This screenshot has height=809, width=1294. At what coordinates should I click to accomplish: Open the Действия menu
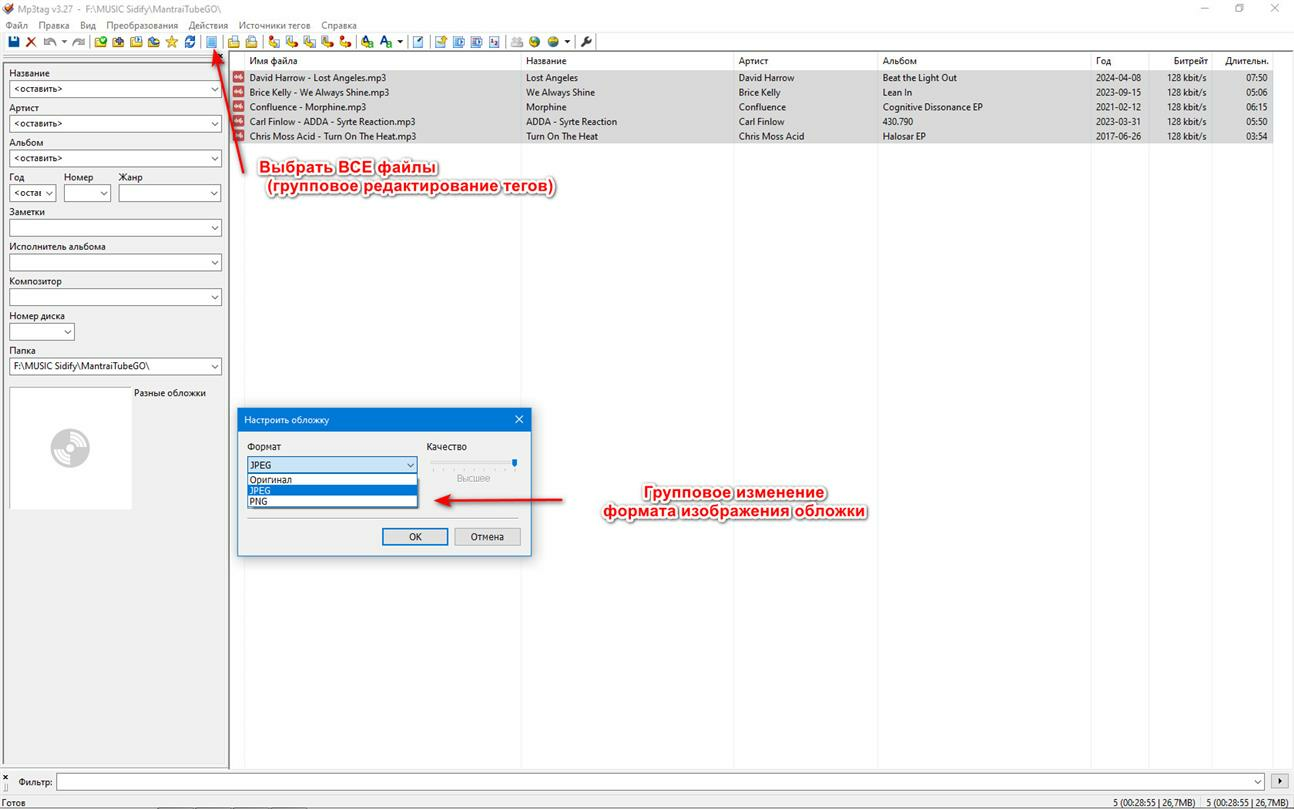(x=208, y=25)
